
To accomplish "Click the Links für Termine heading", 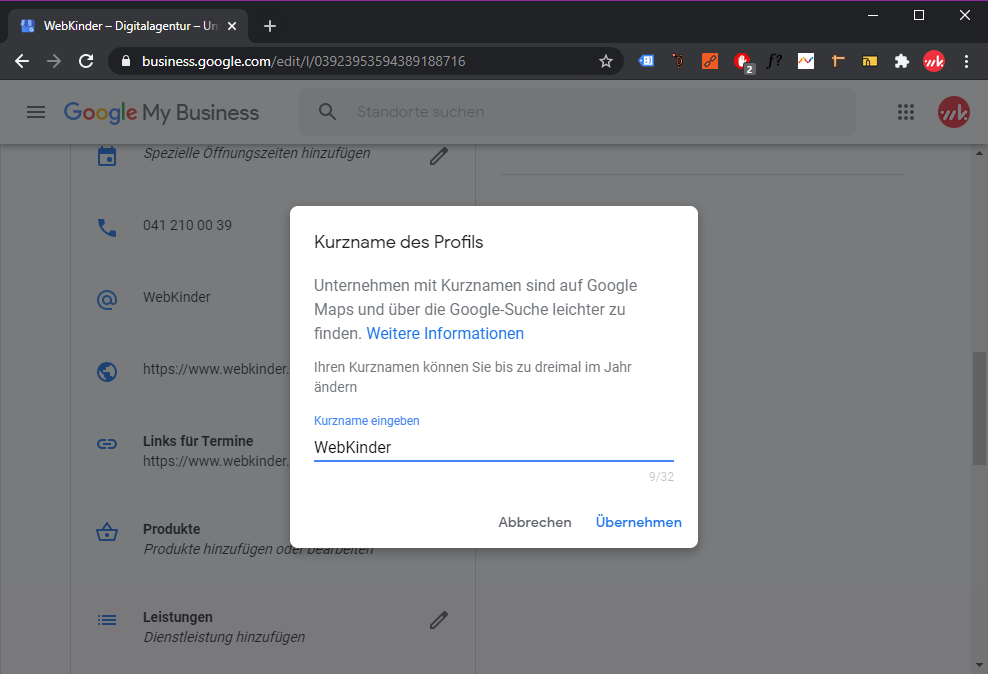I will (x=198, y=441).
